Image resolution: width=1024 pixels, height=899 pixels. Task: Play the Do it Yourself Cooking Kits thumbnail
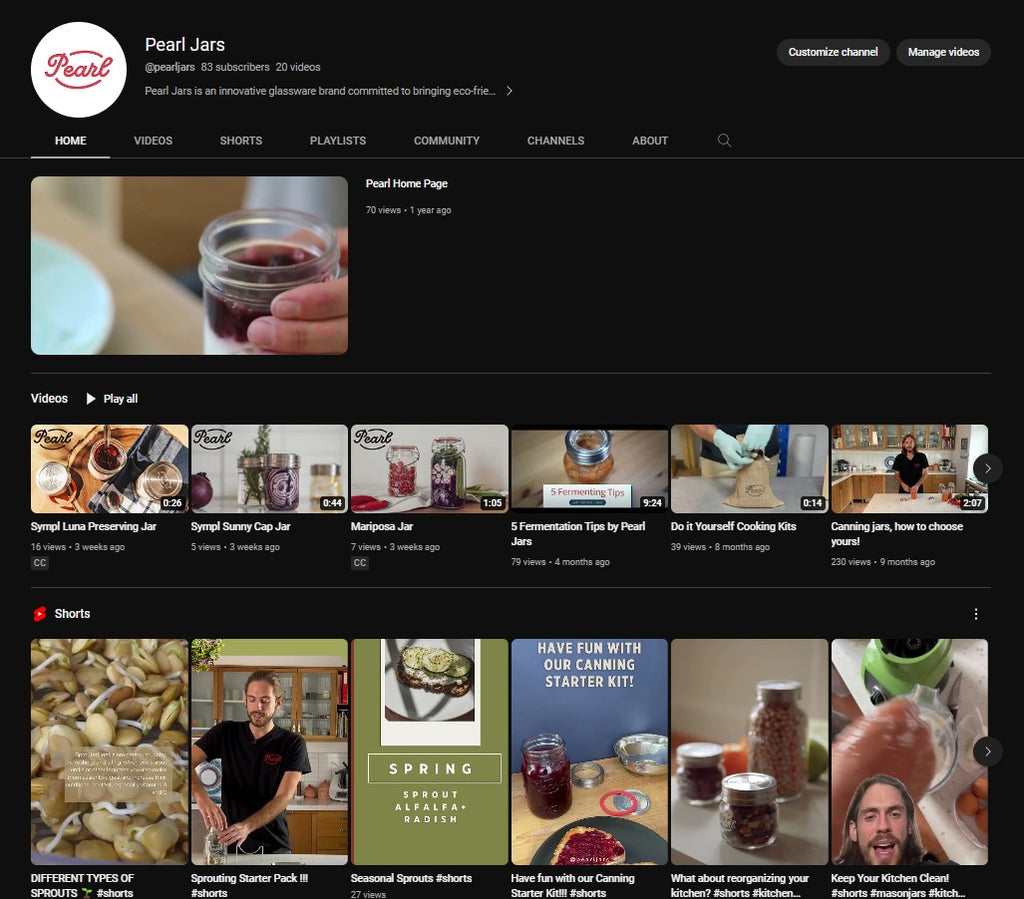click(749, 469)
